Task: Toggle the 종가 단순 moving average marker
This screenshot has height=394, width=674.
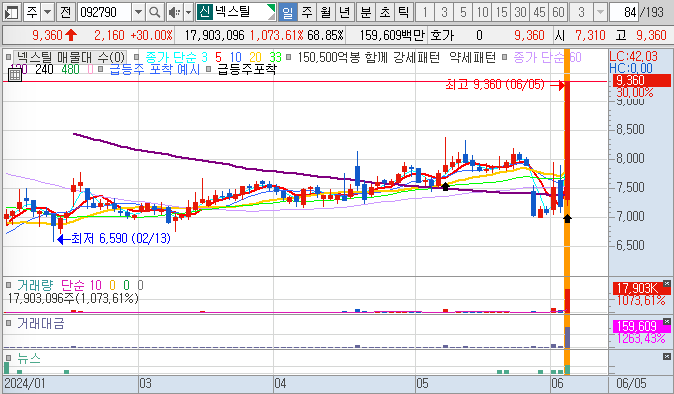Action: coord(137,57)
